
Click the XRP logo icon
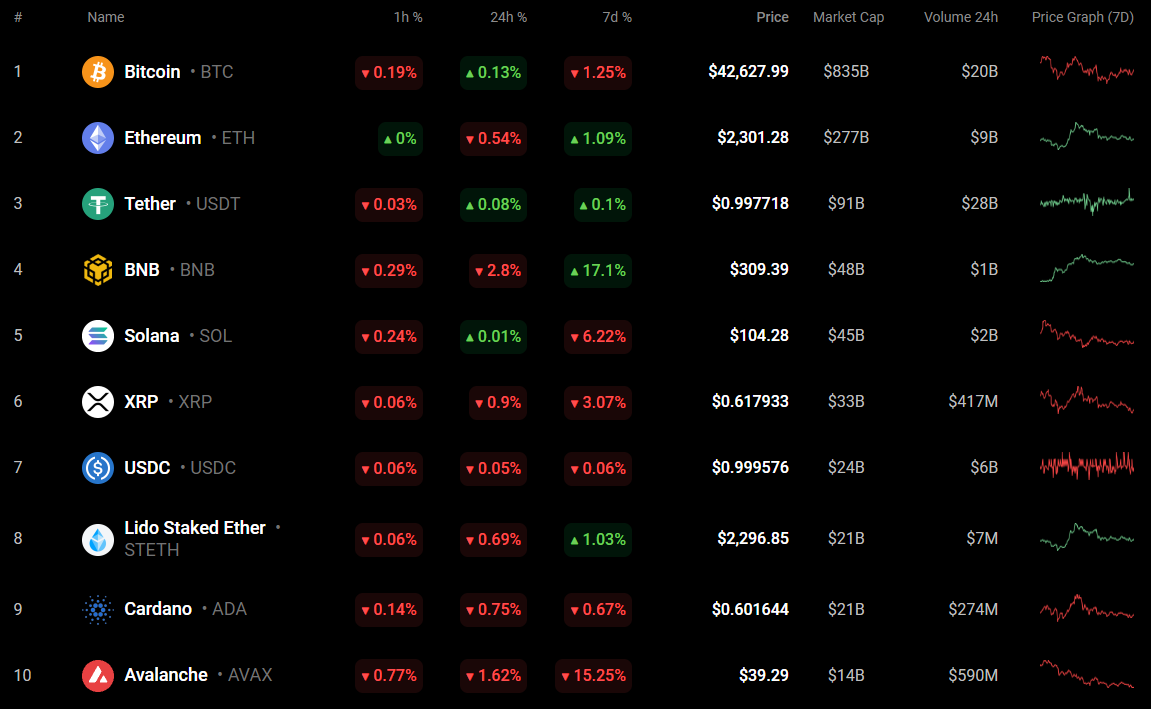(98, 402)
